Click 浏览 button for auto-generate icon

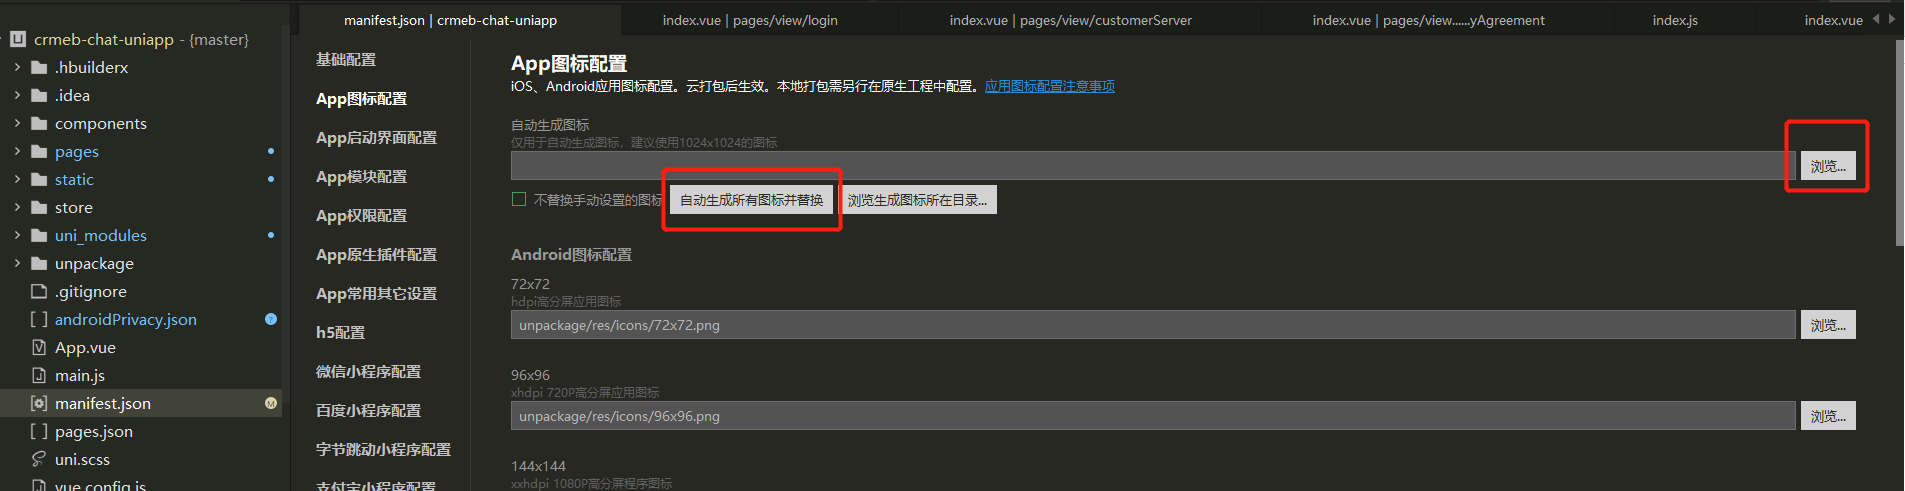(1828, 166)
